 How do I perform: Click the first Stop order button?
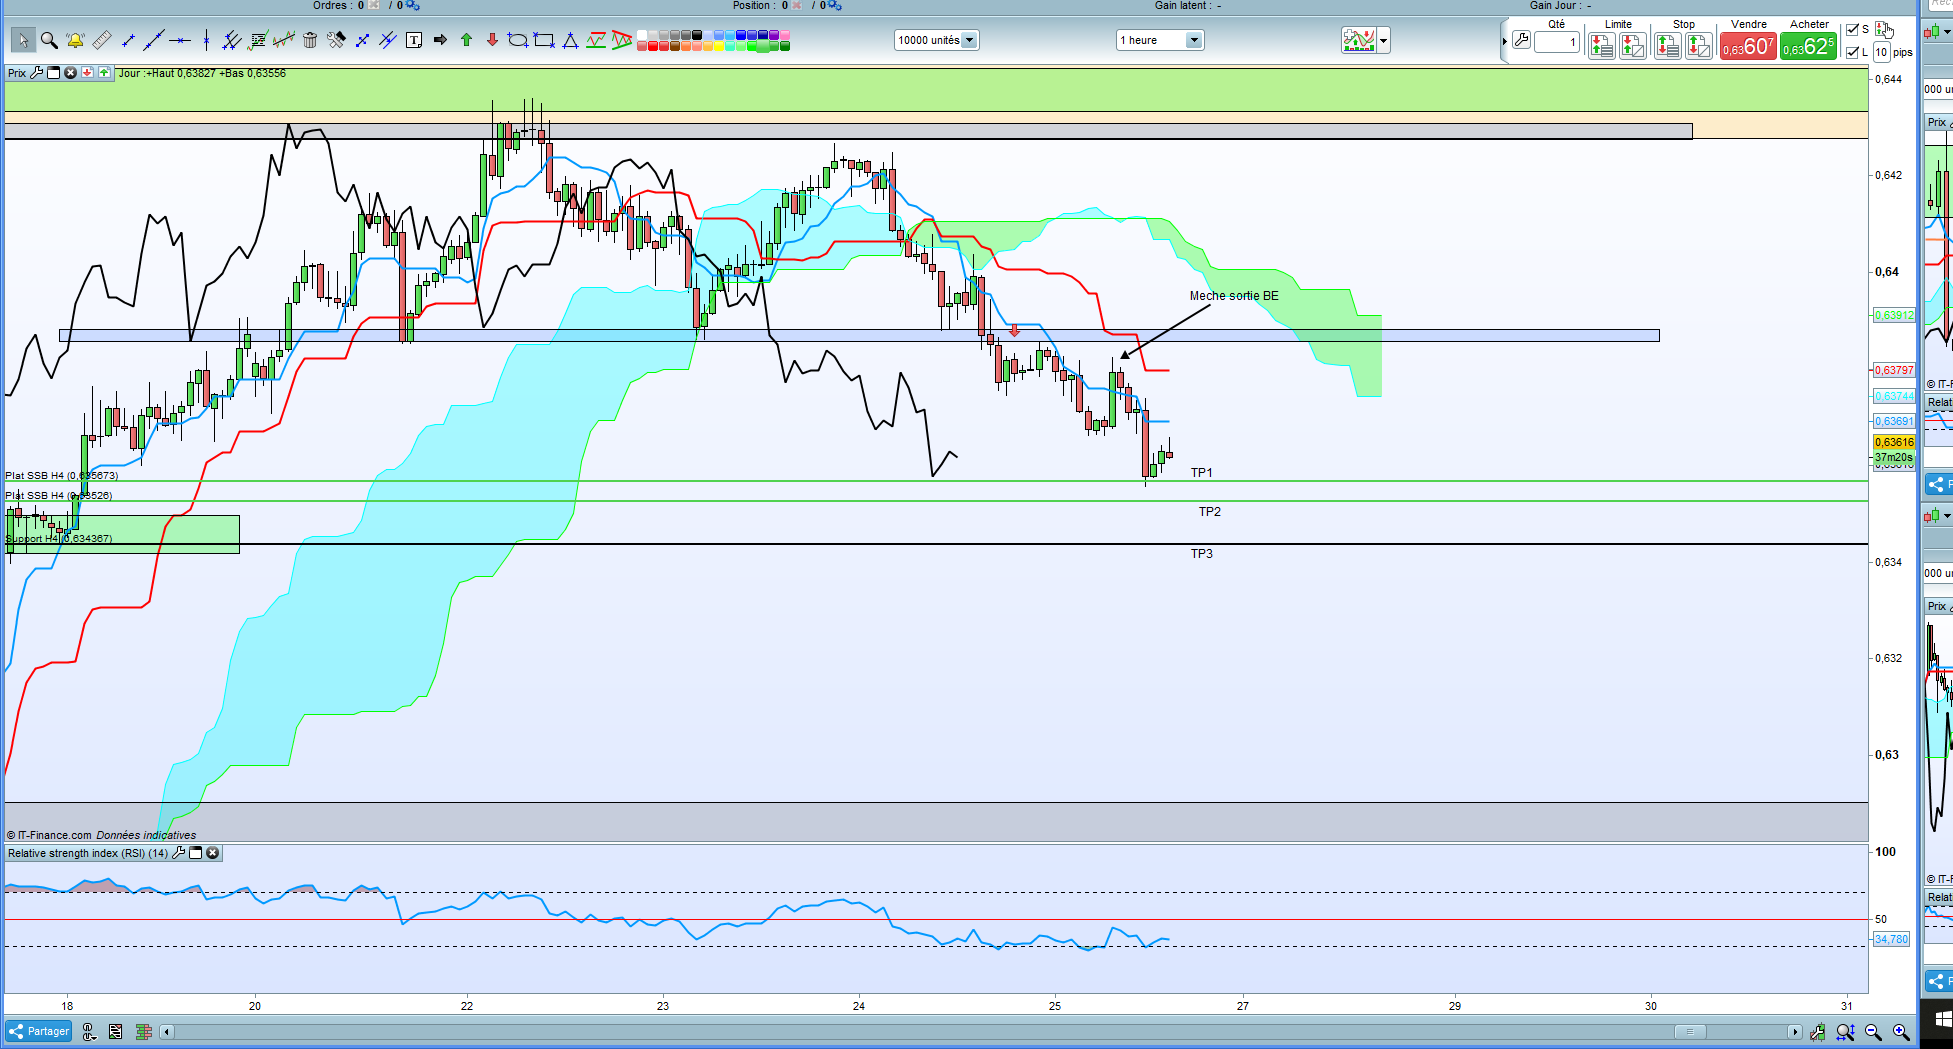[x=1667, y=45]
